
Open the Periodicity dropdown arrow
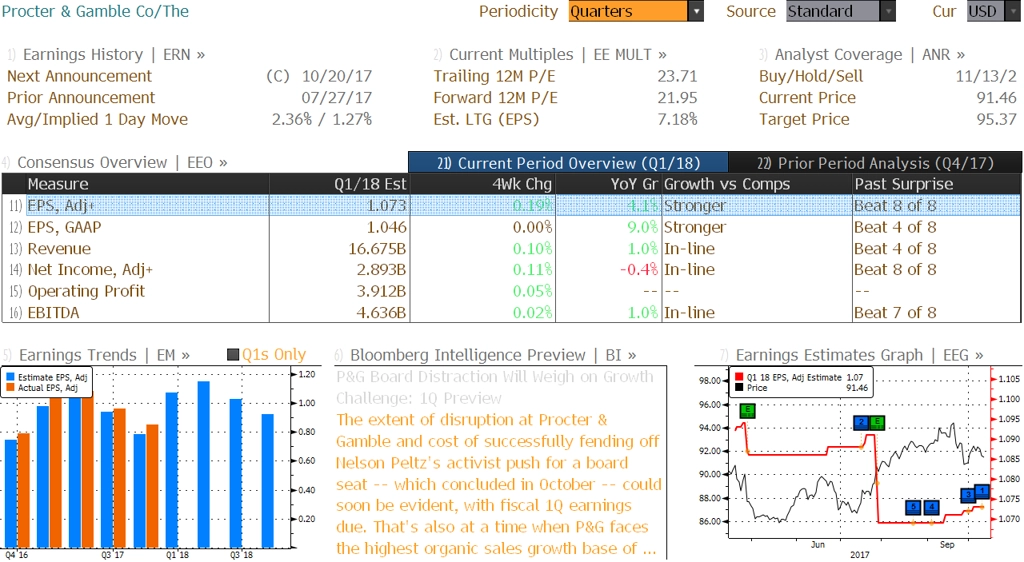pyautogui.click(x=696, y=11)
